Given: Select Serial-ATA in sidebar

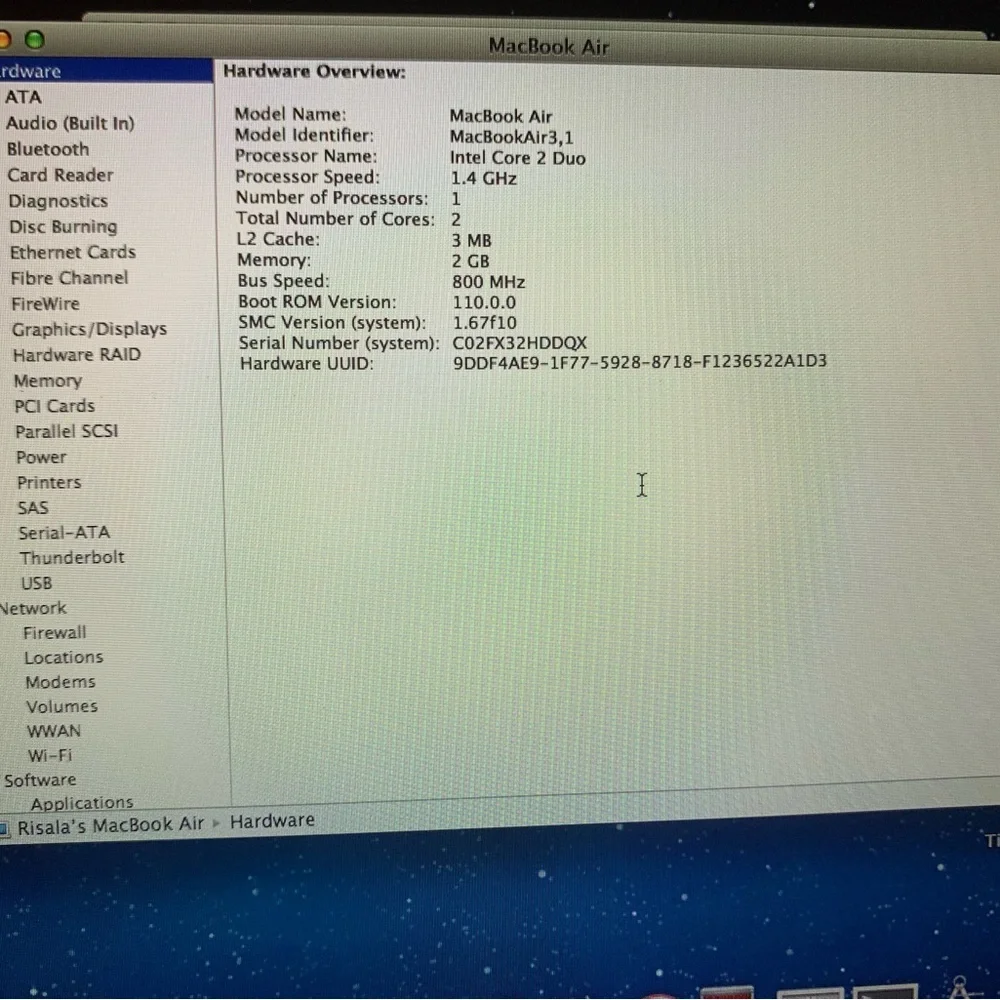Looking at the screenshot, I should coord(64,533).
